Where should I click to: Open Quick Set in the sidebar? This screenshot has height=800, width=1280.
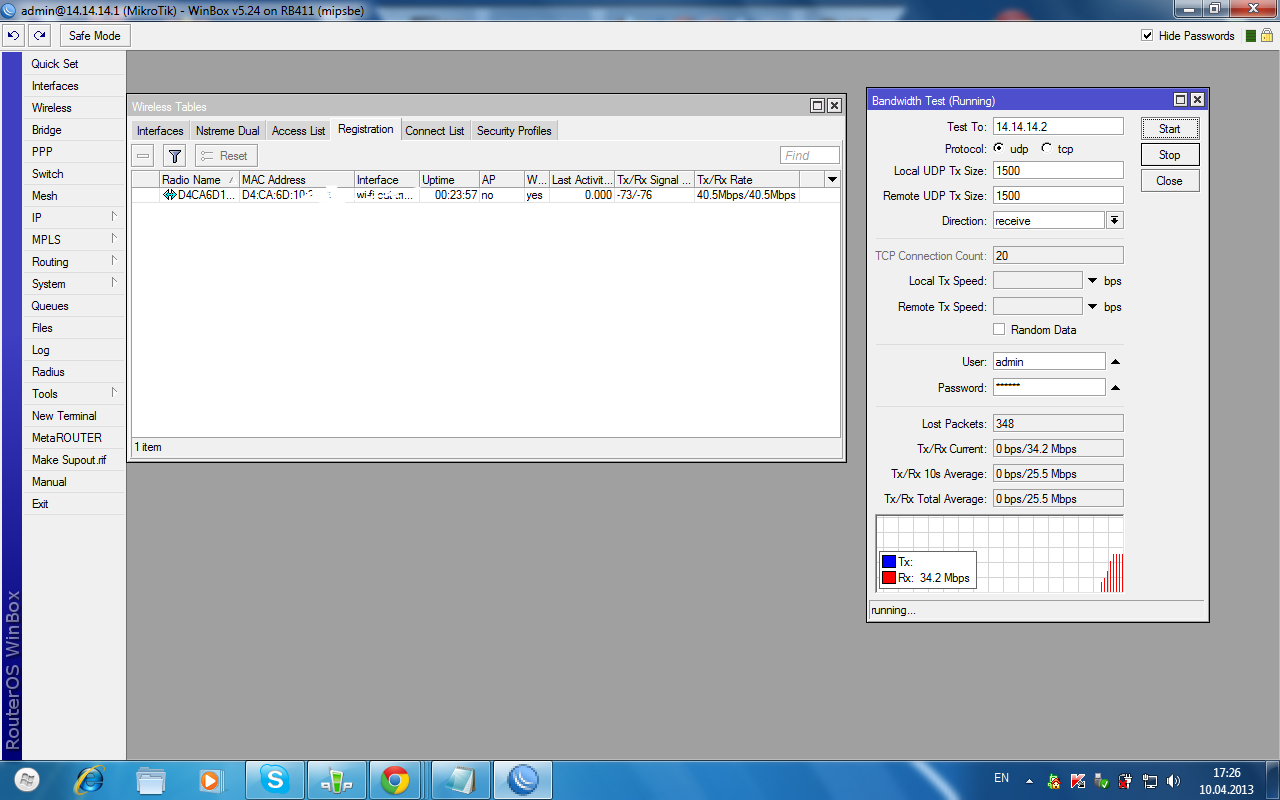[x=74, y=64]
